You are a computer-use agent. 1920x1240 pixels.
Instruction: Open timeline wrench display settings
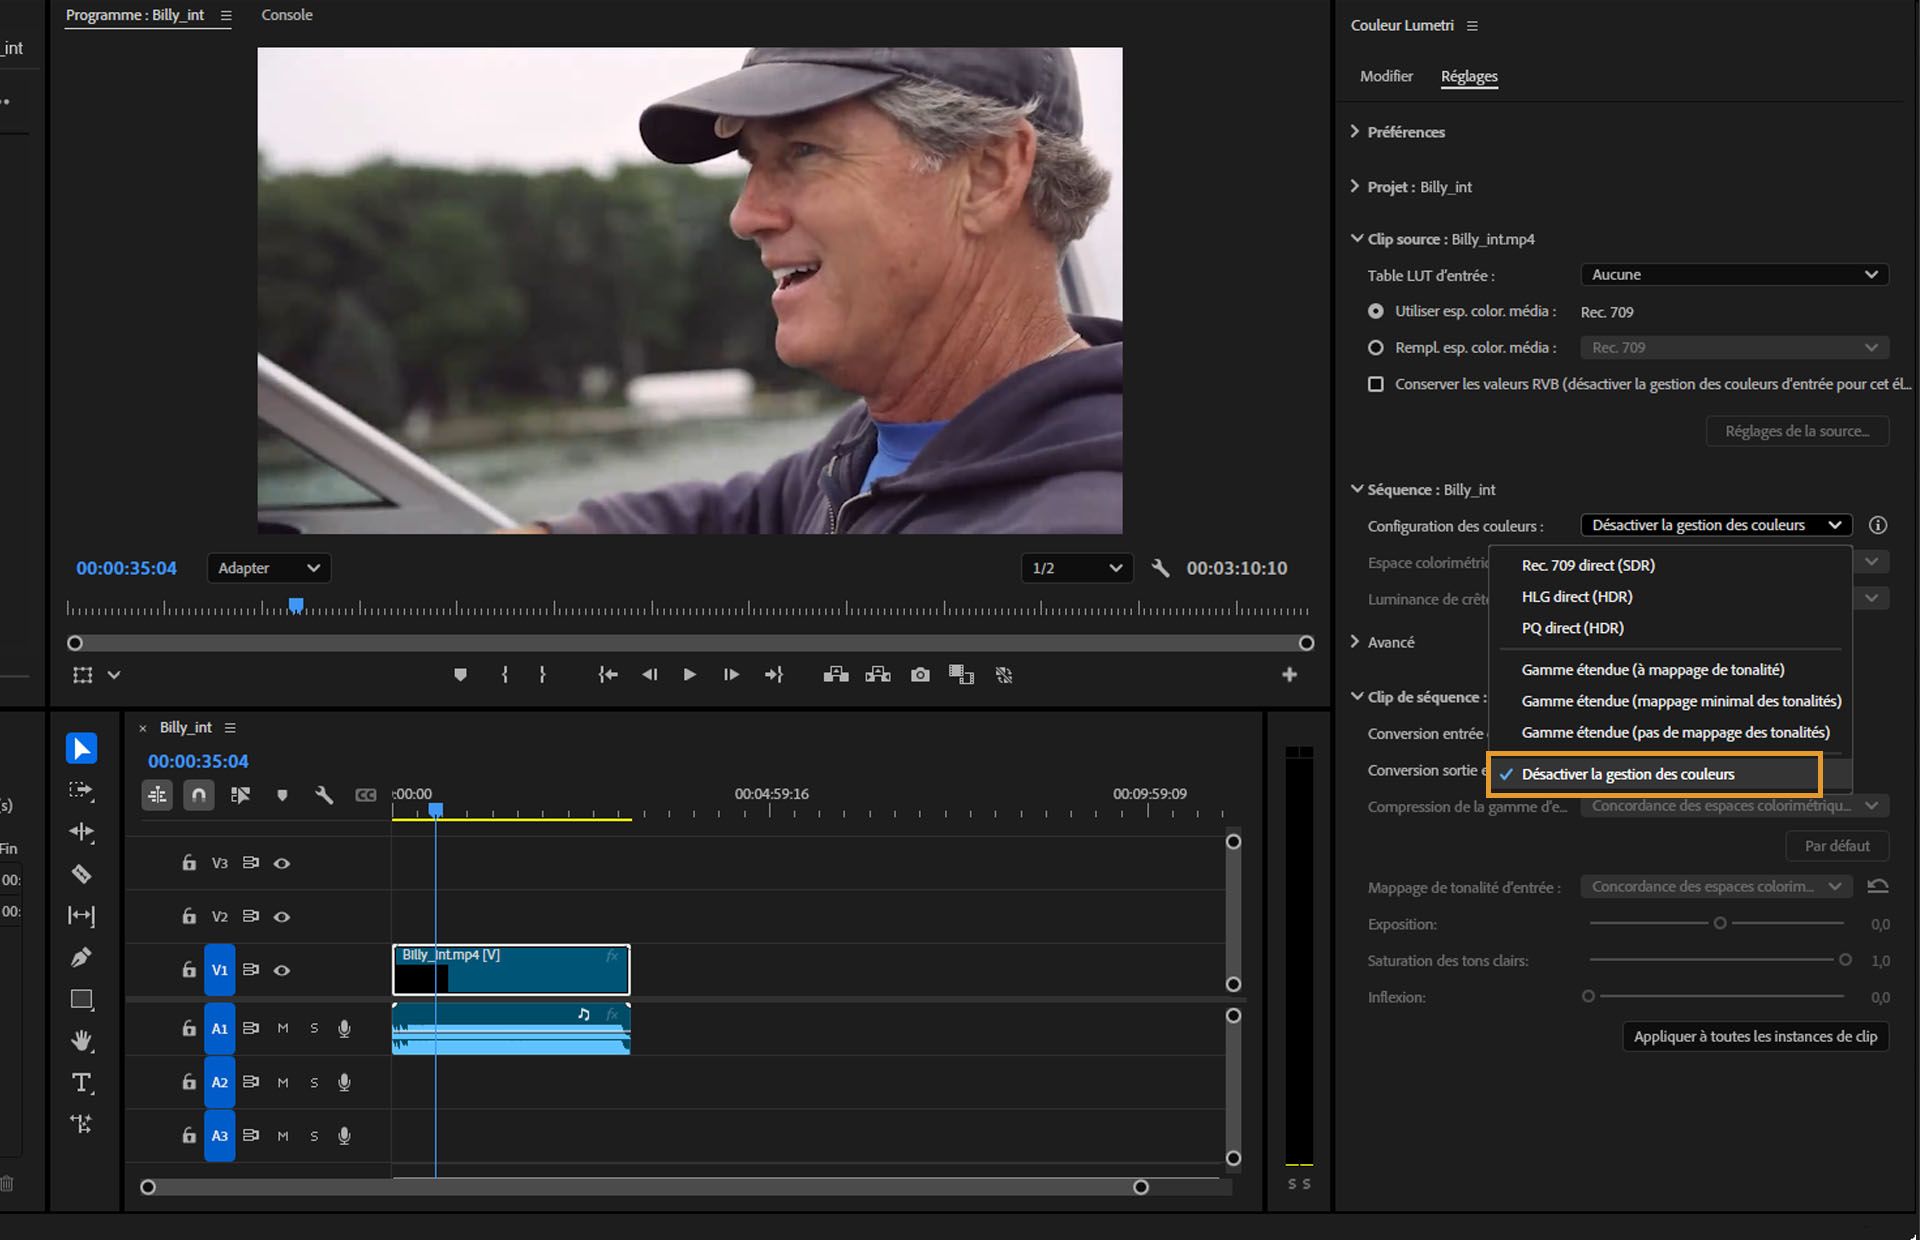pos(324,795)
